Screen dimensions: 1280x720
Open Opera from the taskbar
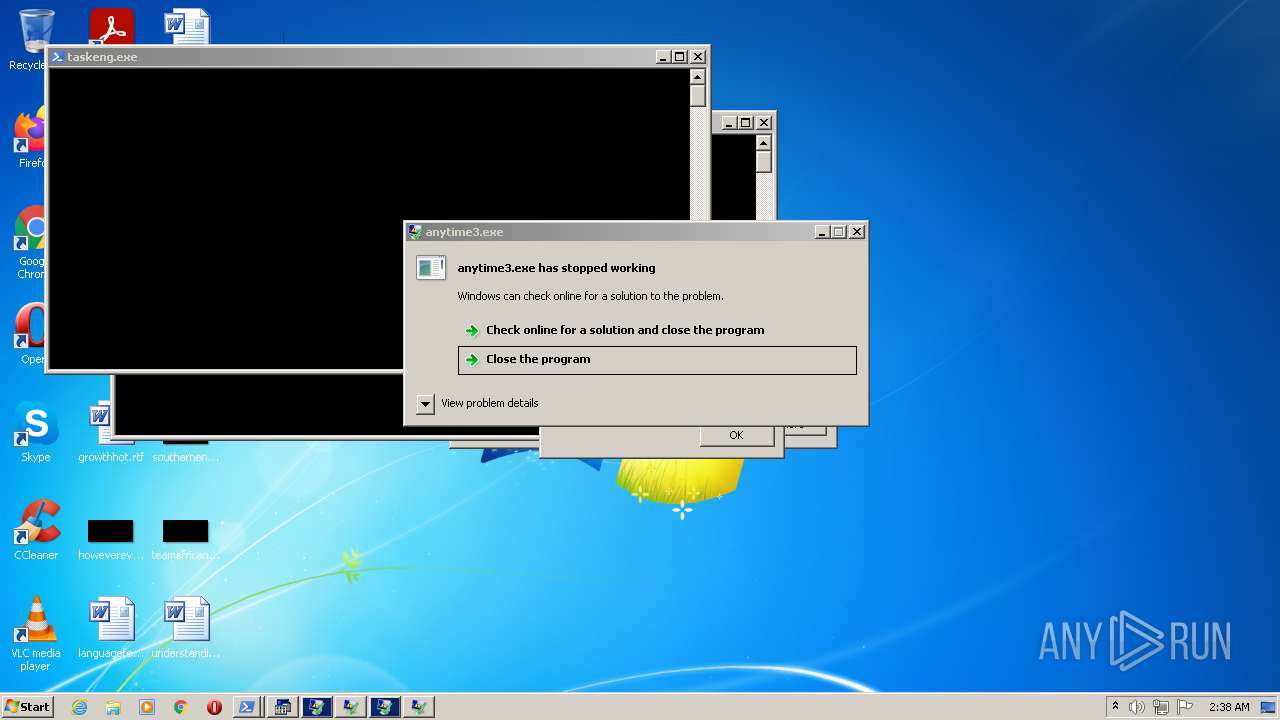coord(214,707)
